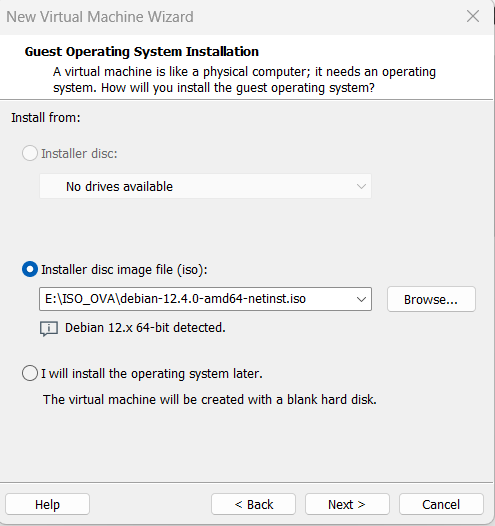Click the install operating system later label
This screenshot has width=495, height=526.
click(152, 374)
